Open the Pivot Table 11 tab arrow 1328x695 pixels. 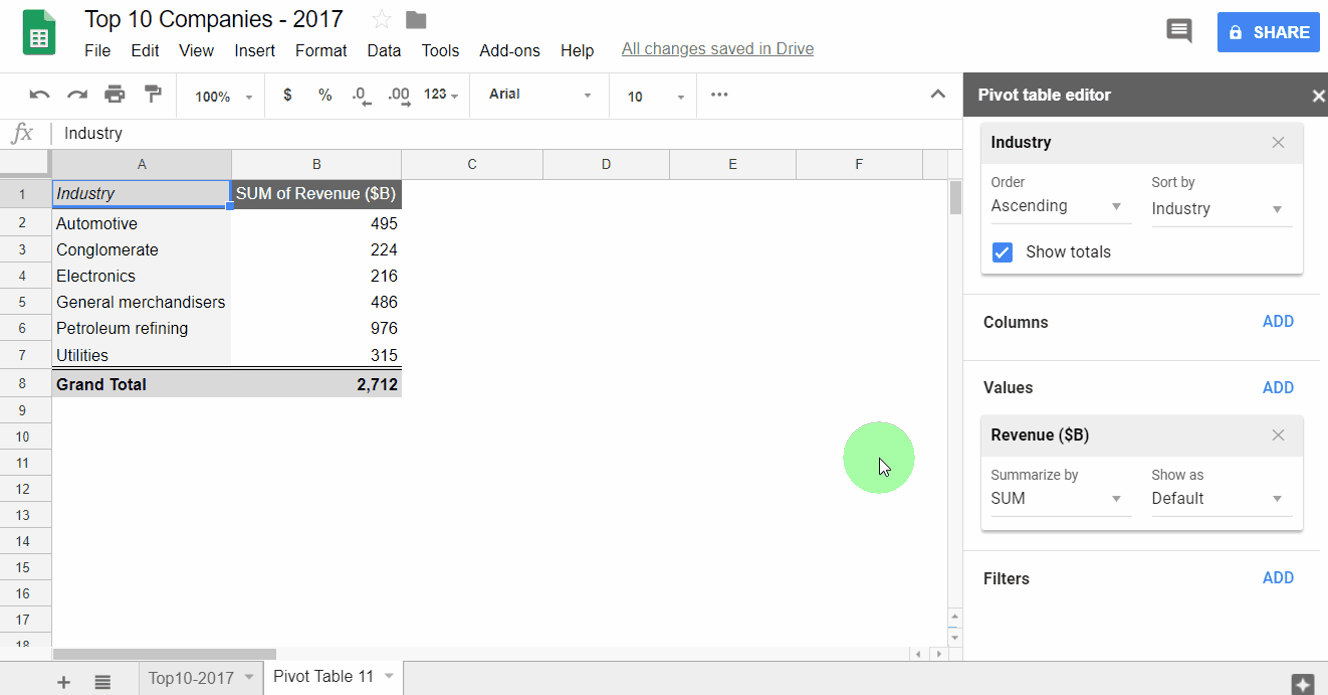click(388, 677)
